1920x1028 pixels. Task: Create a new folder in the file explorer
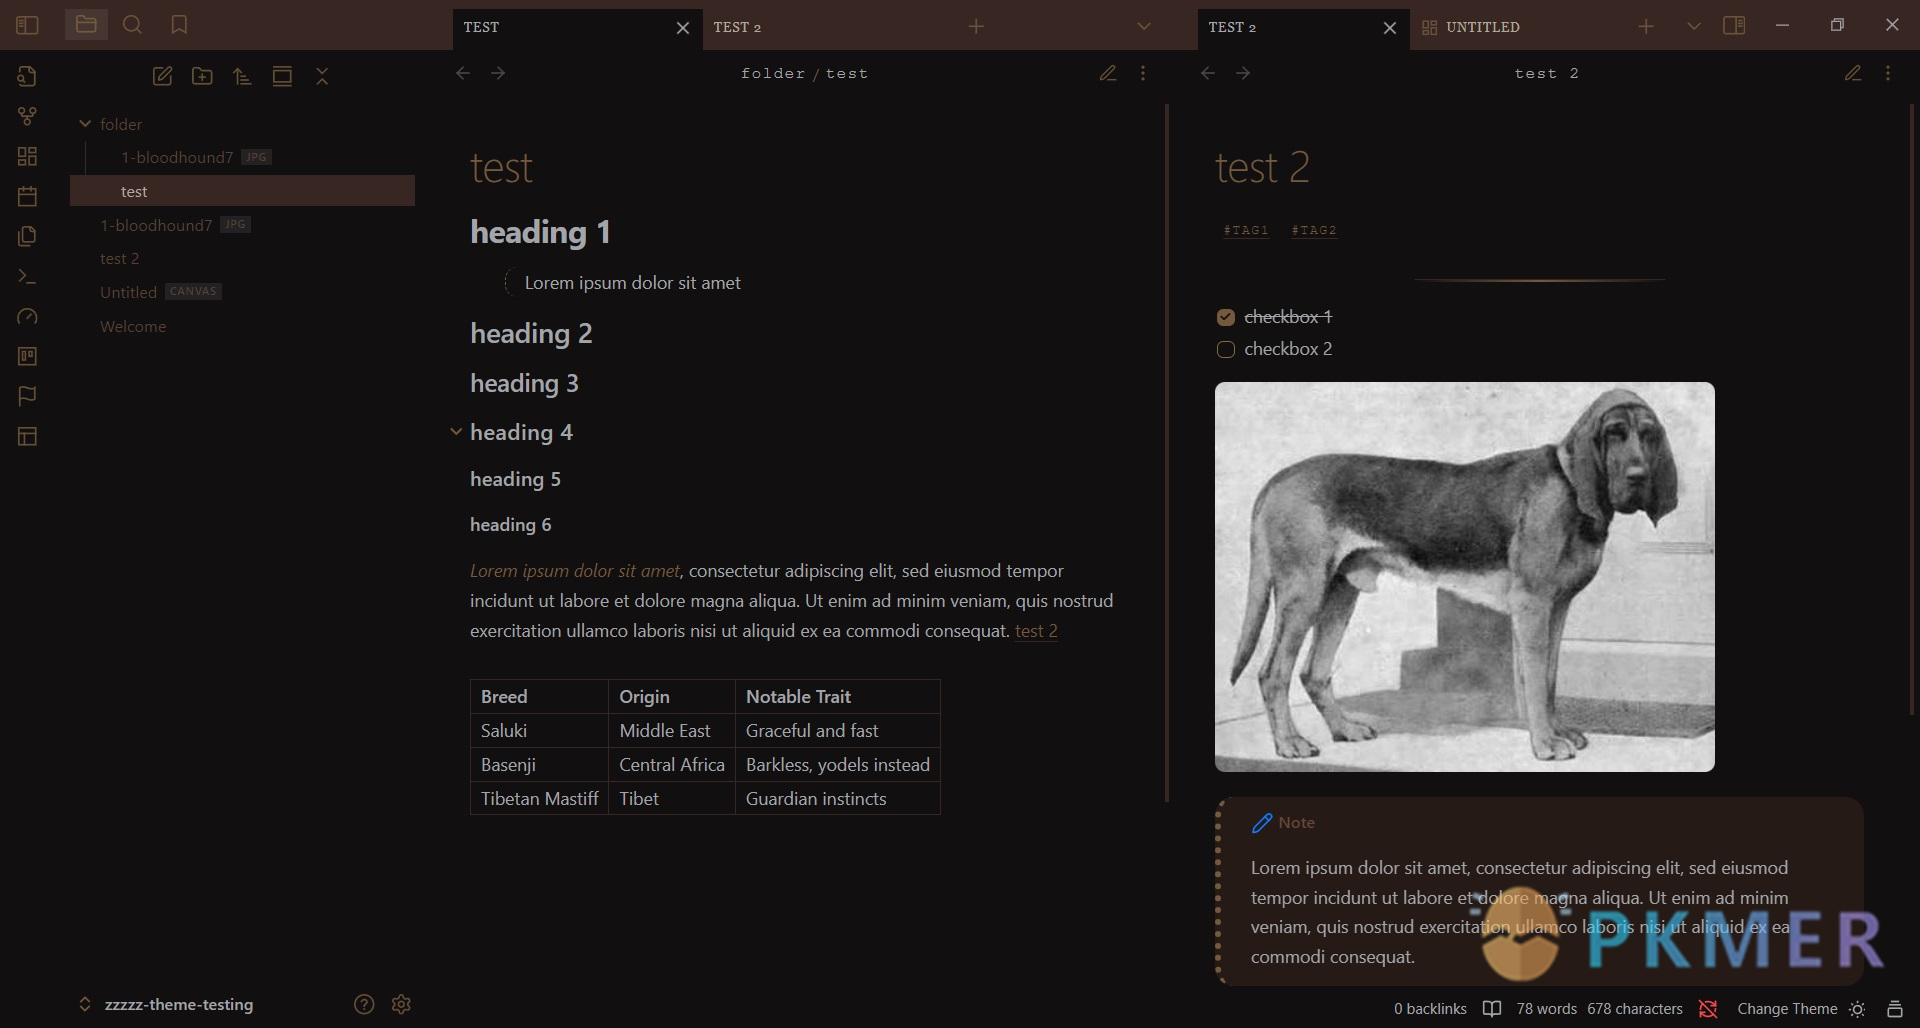(202, 76)
